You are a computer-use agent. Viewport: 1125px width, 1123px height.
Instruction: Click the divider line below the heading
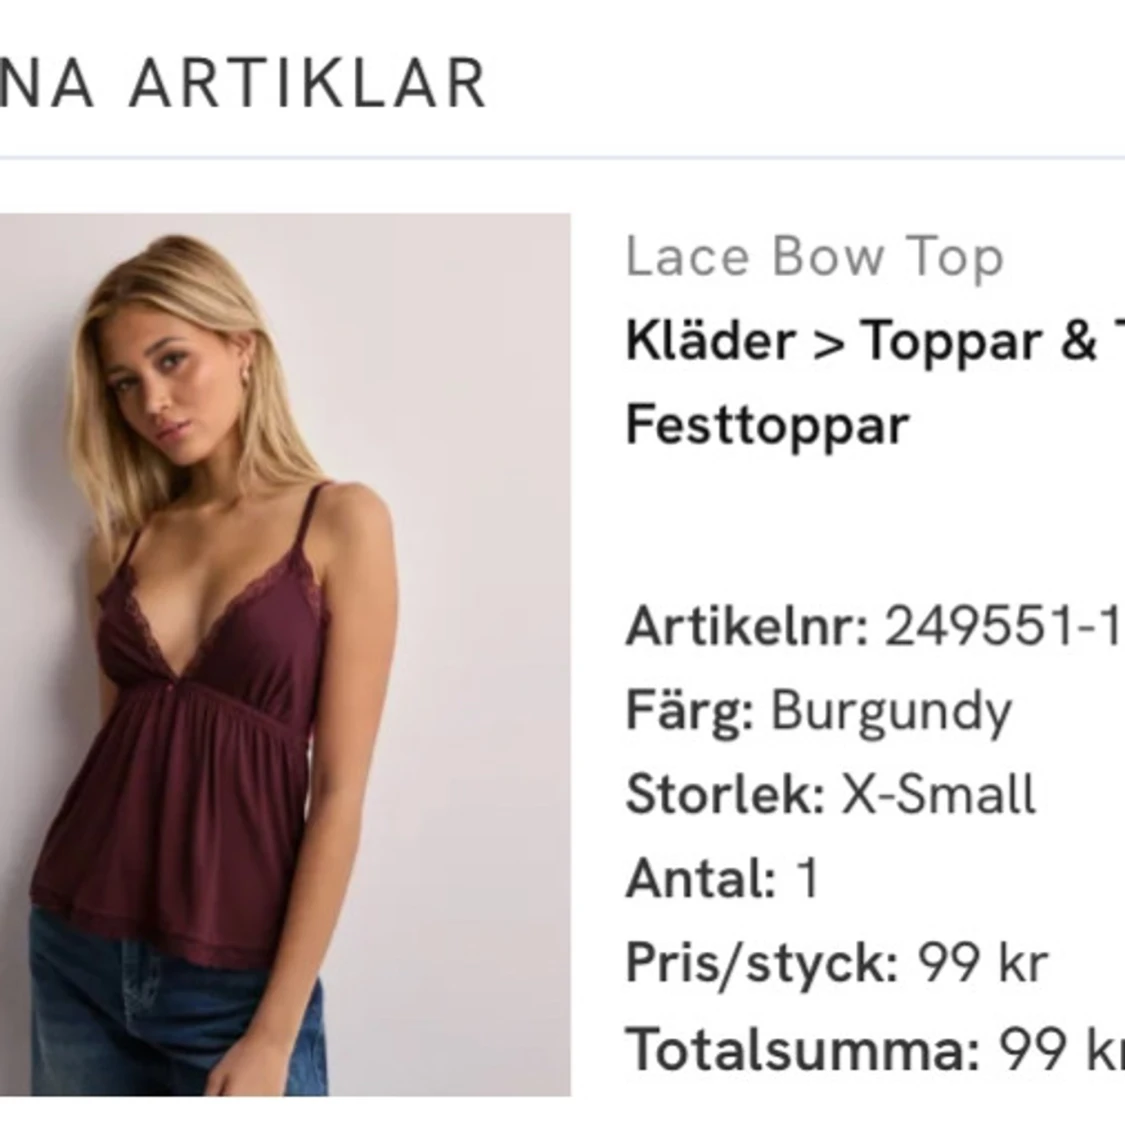pos(562,156)
